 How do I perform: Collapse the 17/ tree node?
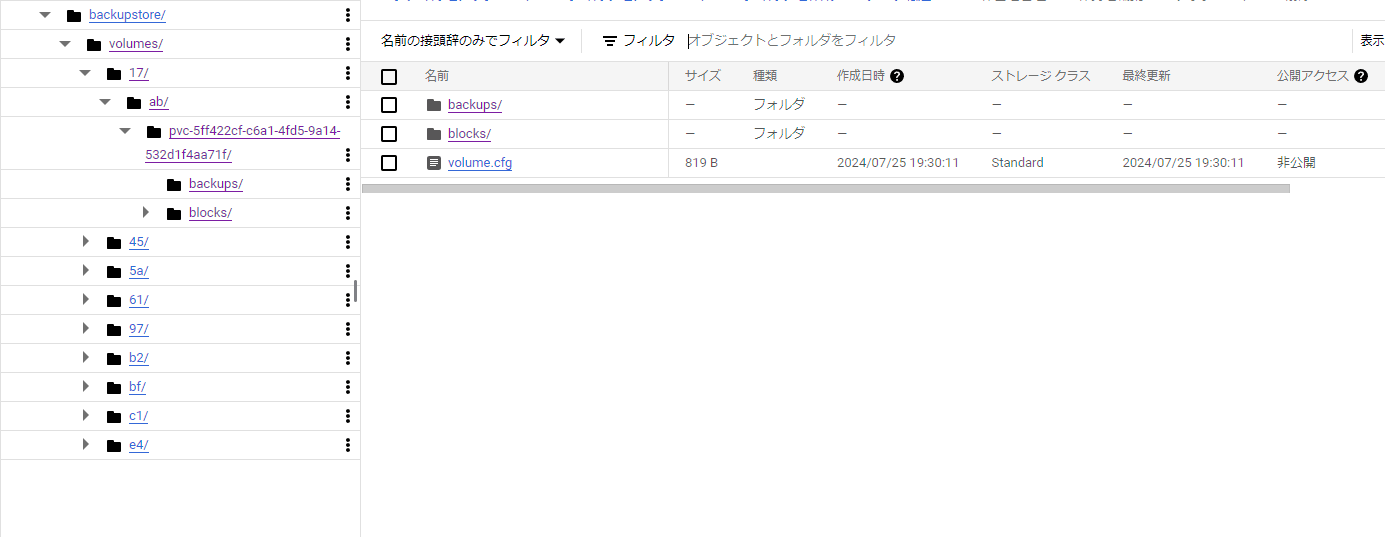(x=85, y=73)
